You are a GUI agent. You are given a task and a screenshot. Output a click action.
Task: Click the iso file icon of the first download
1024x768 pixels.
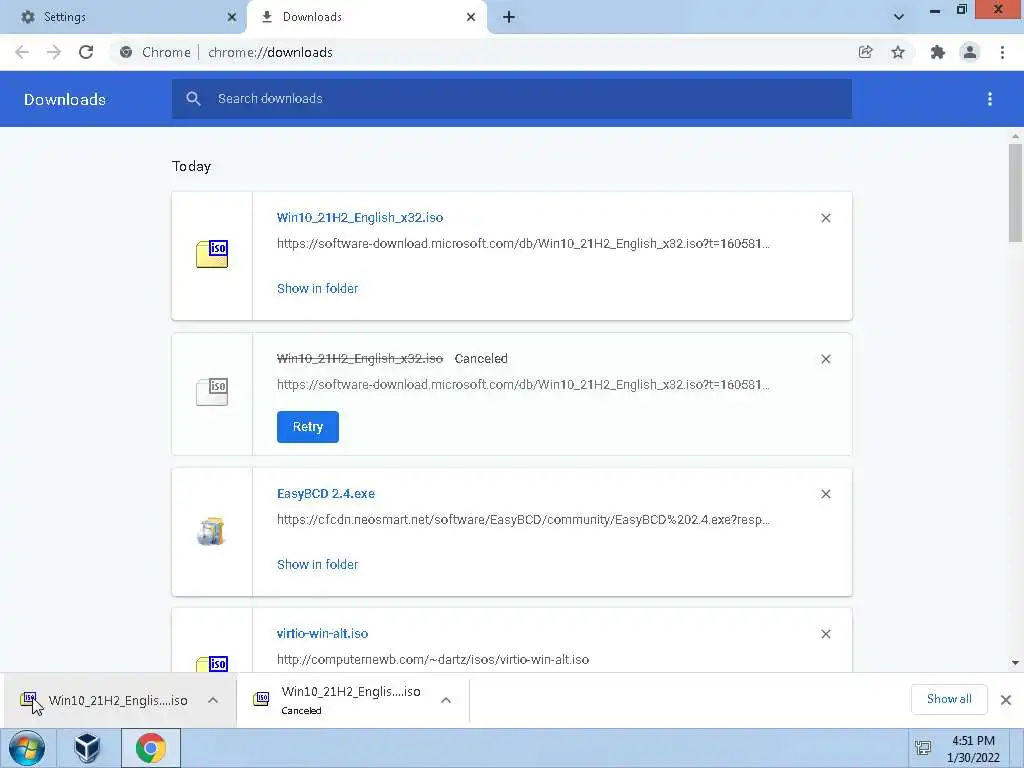[212, 255]
